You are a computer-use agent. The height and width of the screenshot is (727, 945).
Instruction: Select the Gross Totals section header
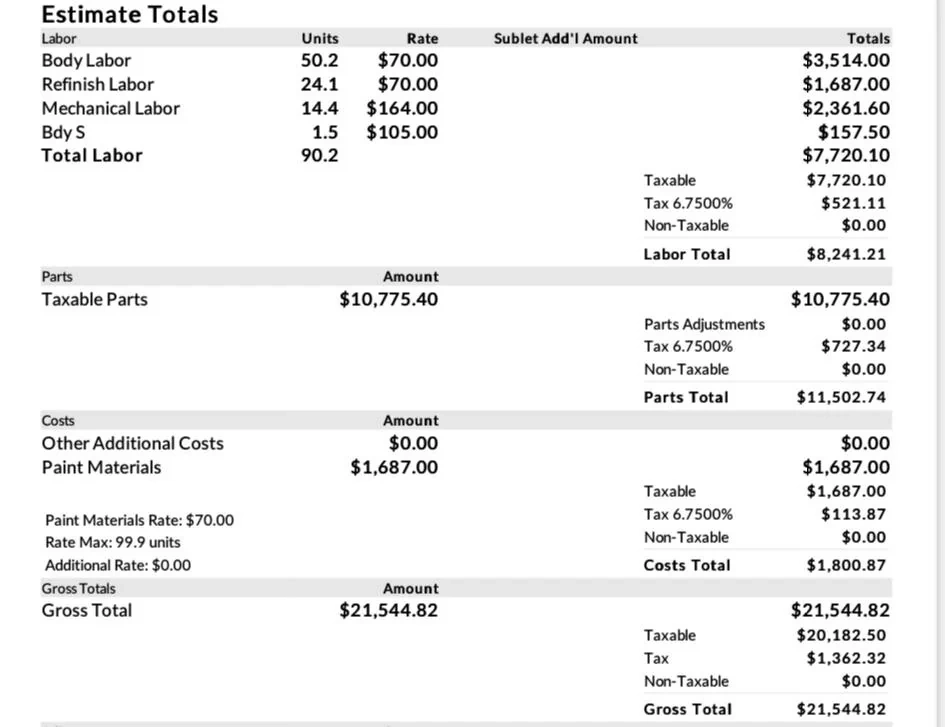(78, 589)
